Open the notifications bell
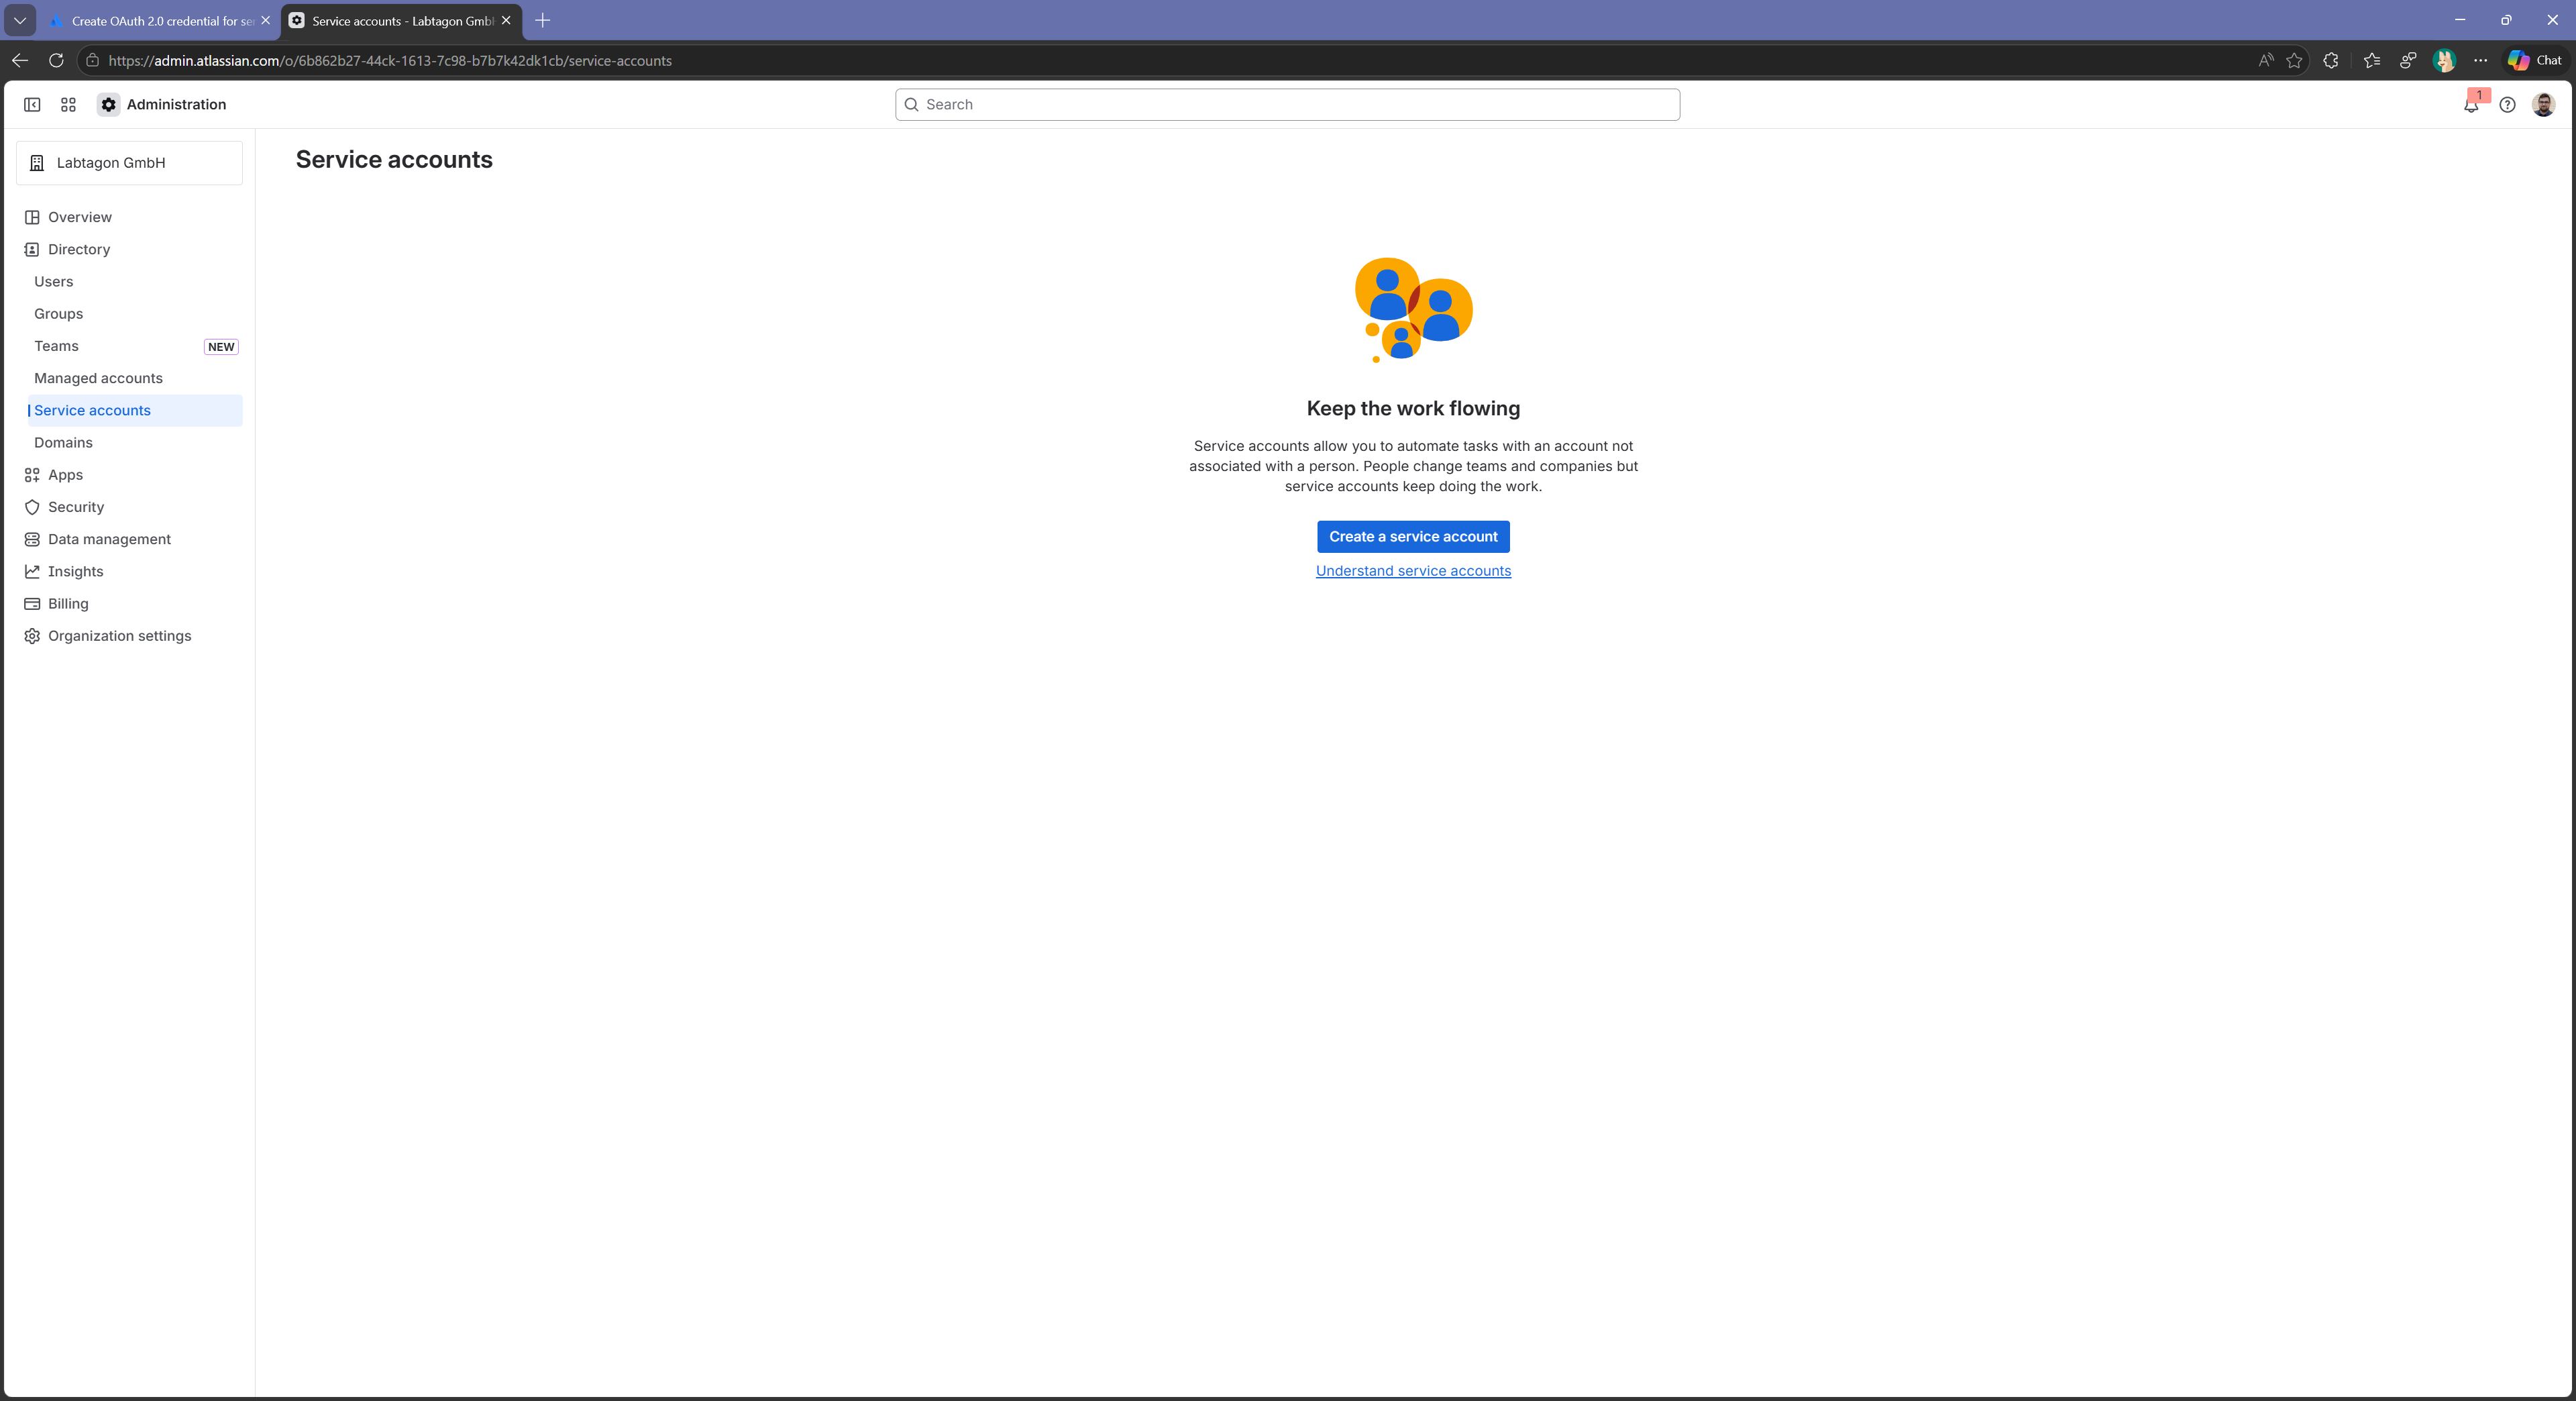This screenshot has height=1401, width=2576. pyautogui.click(x=2470, y=105)
